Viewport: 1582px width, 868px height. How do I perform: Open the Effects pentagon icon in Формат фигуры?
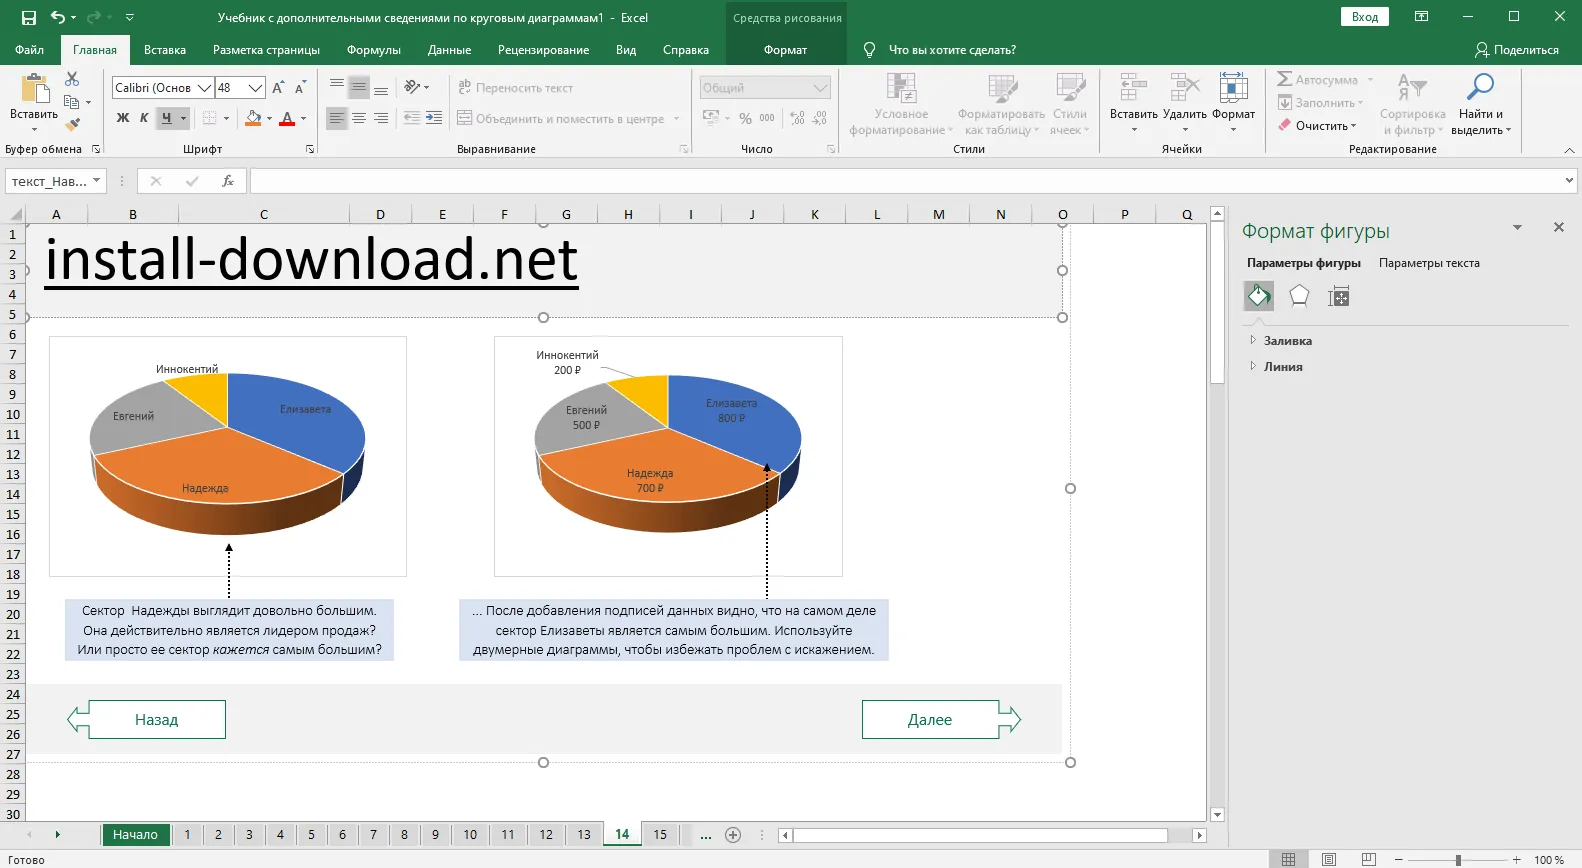tap(1299, 295)
